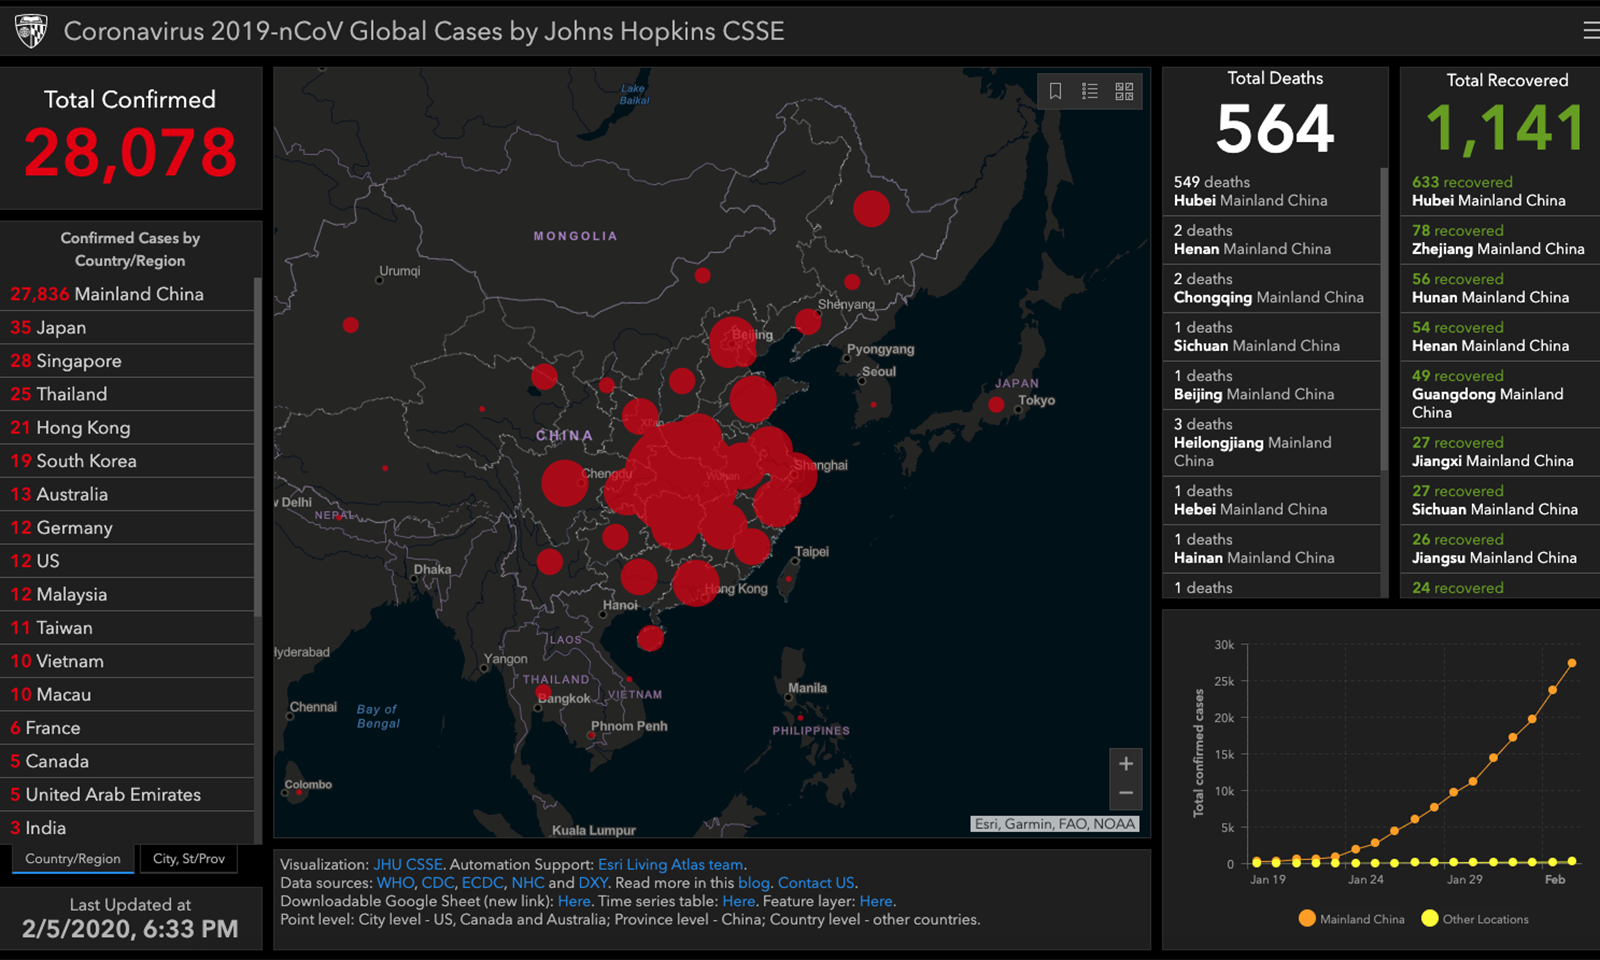Select Japan in the country list
The width and height of the screenshot is (1600, 960).
[127, 328]
